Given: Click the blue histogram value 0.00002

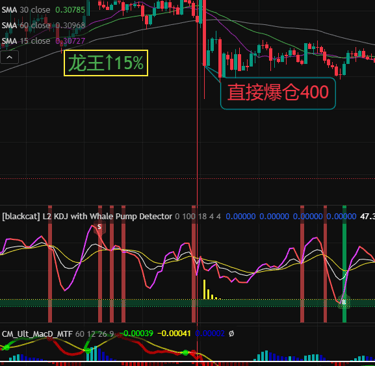Looking at the screenshot, I should [x=210, y=333].
